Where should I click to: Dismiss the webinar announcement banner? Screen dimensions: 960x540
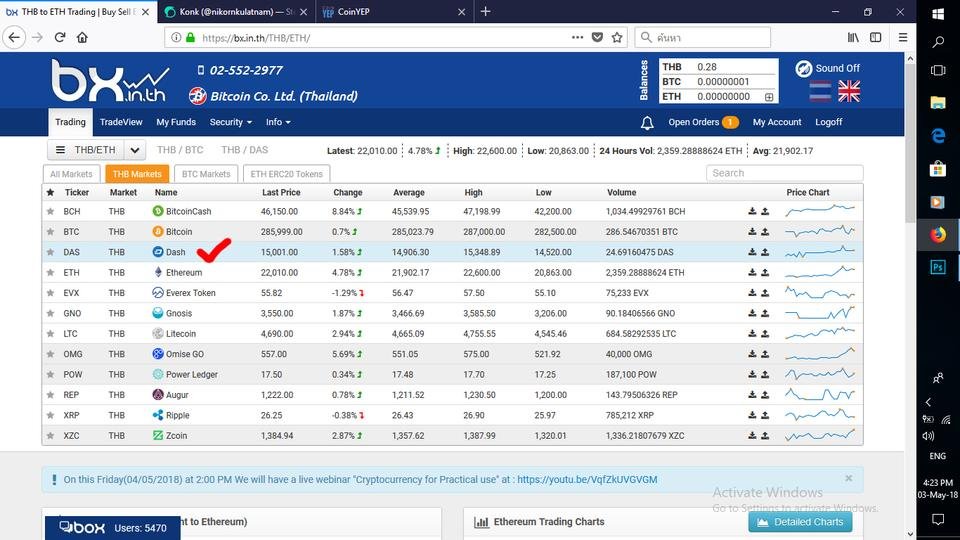click(849, 478)
